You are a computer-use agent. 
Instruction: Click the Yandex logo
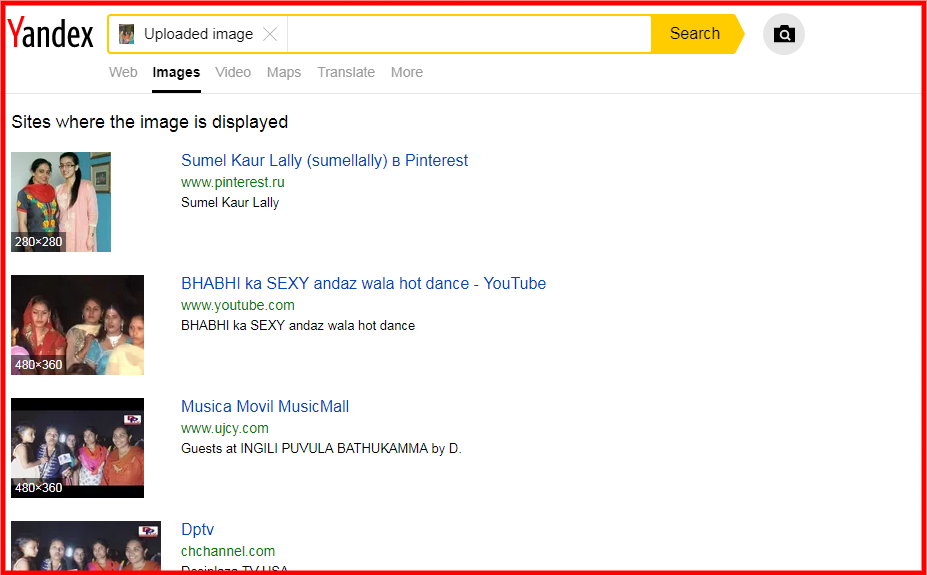(x=51, y=33)
